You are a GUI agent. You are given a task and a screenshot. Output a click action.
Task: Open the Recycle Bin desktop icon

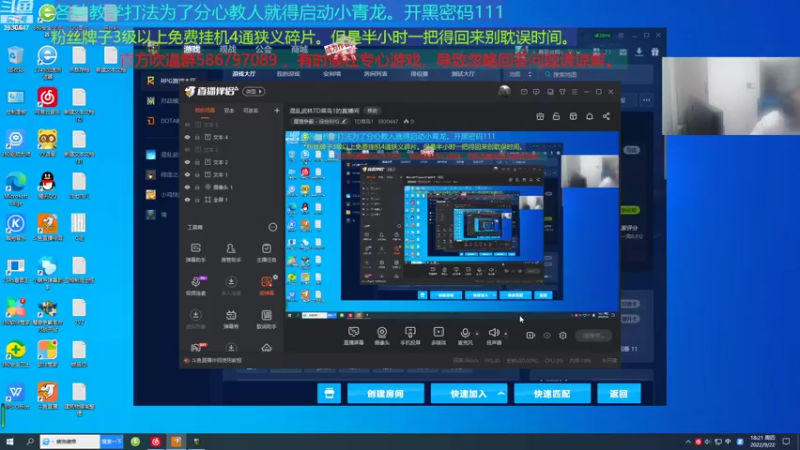pyautogui.click(x=15, y=59)
